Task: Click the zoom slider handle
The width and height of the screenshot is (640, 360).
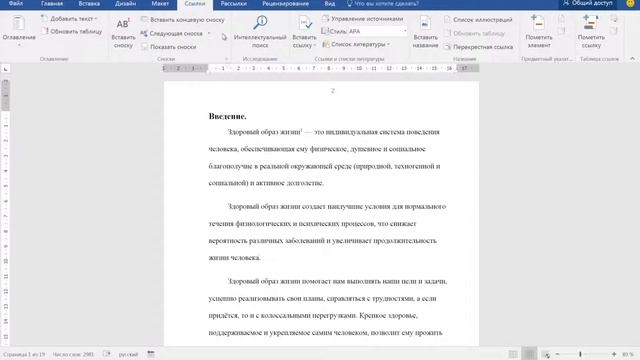Action: click(580, 354)
